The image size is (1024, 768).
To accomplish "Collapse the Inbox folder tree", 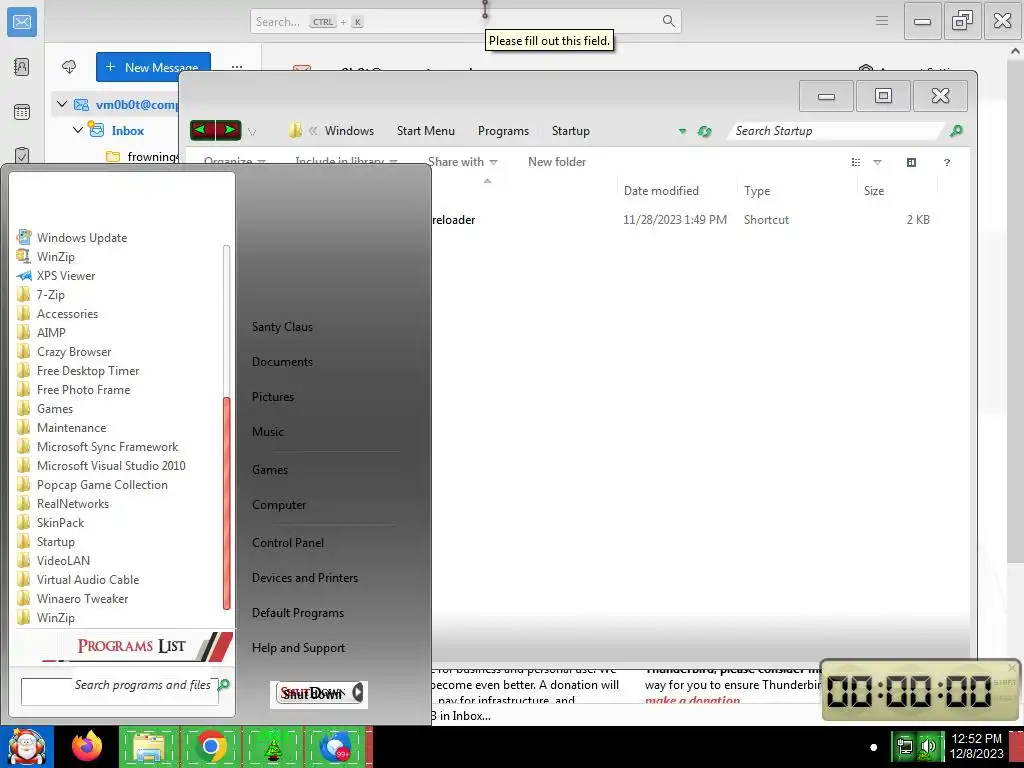I will click(78, 130).
